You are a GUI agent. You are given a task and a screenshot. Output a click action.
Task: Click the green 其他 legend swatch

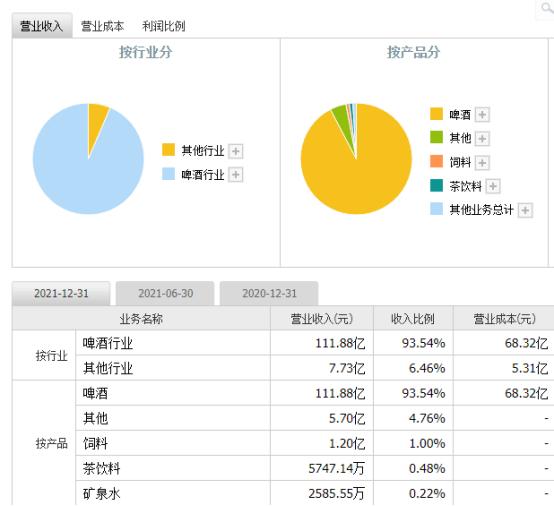coord(436,137)
